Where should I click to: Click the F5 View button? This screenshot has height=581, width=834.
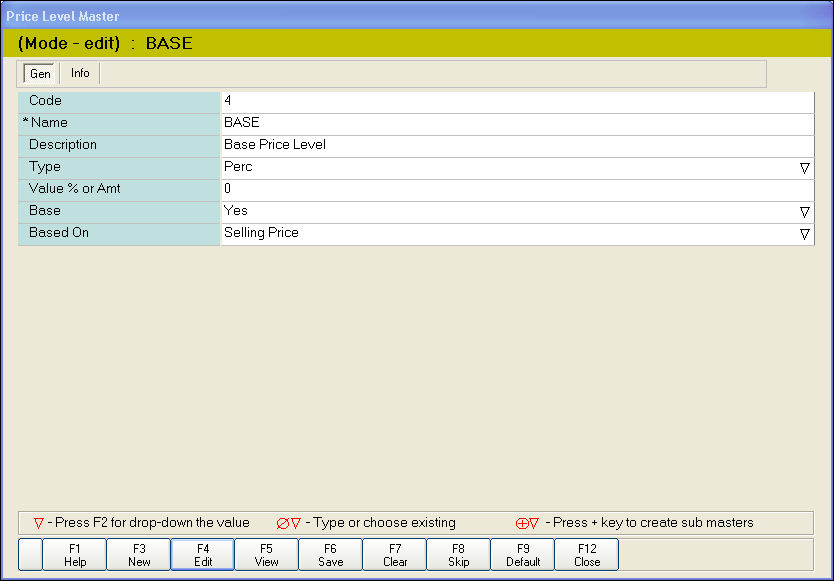[x=266, y=554]
